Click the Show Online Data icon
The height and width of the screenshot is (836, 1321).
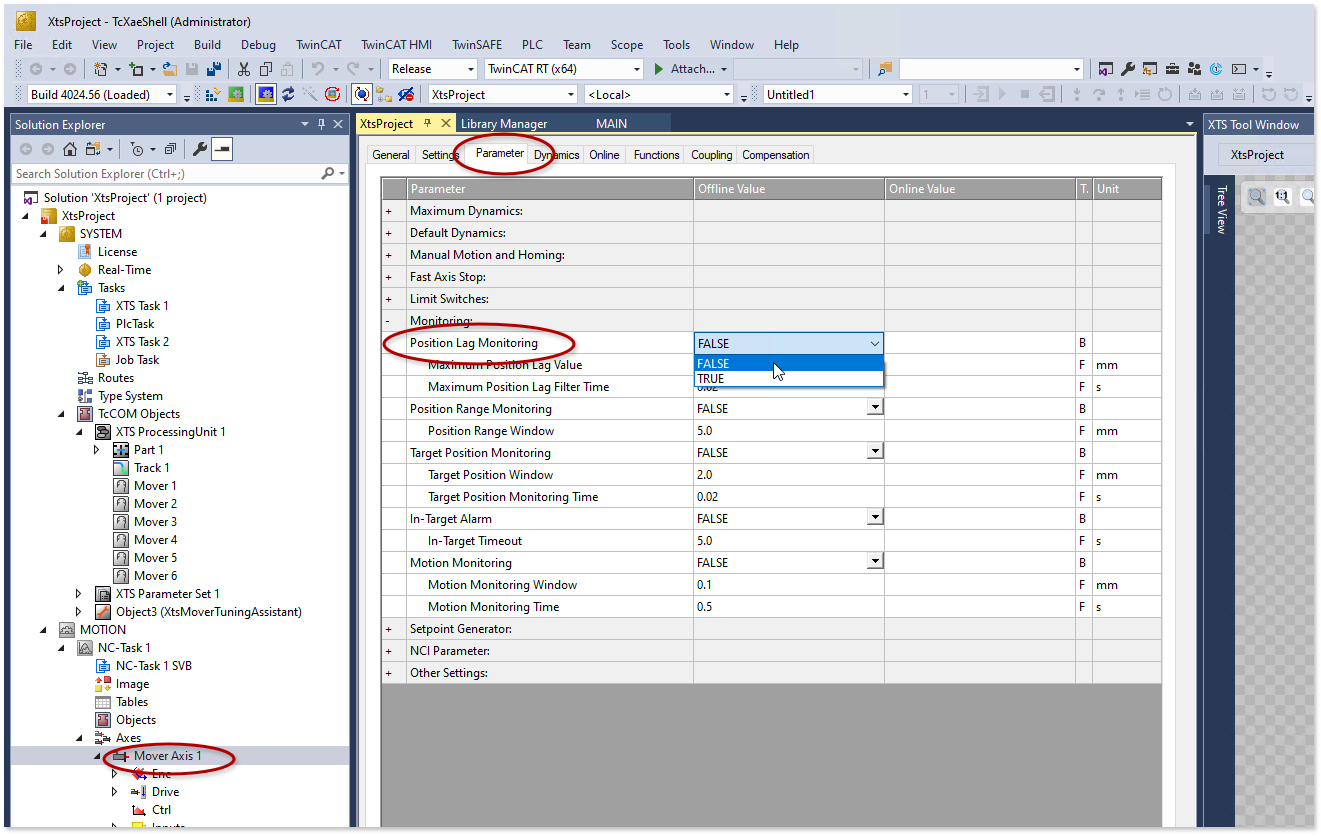pyautogui.click(x=362, y=94)
